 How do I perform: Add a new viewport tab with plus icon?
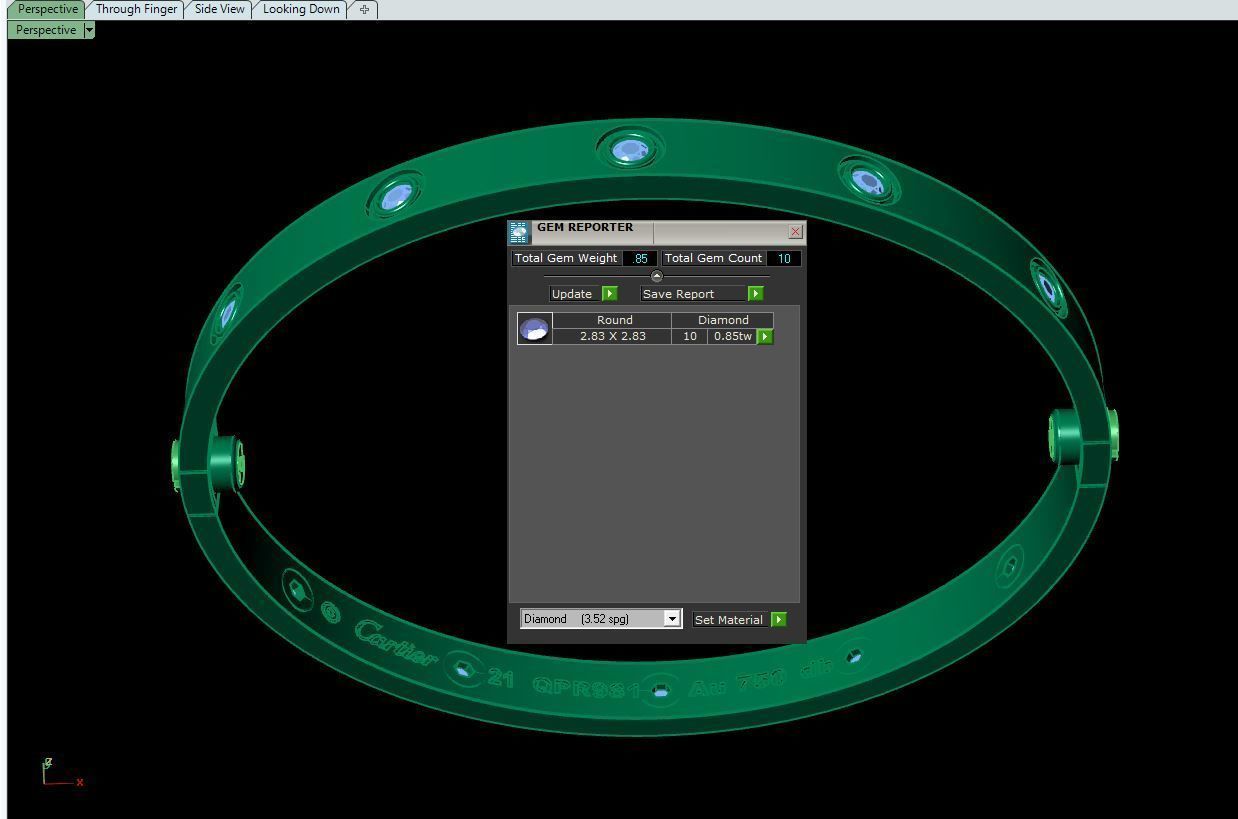pyautogui.click(x=364, y=9)
